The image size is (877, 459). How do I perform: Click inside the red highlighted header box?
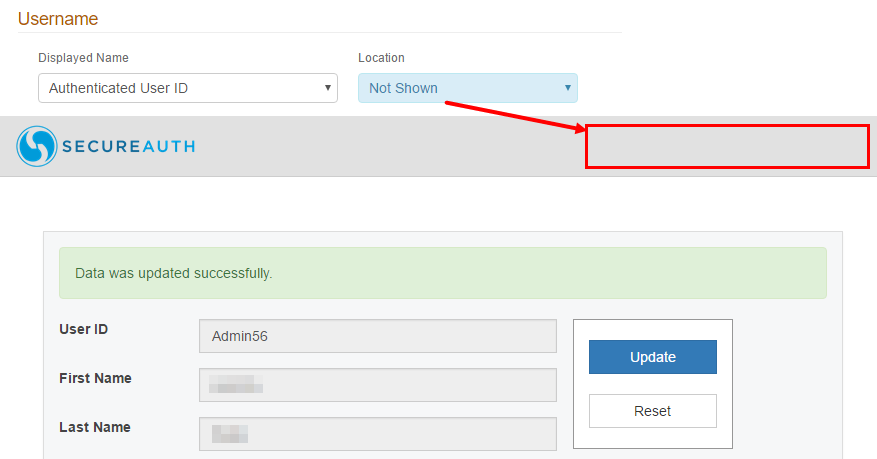click(x=727, y=147)
